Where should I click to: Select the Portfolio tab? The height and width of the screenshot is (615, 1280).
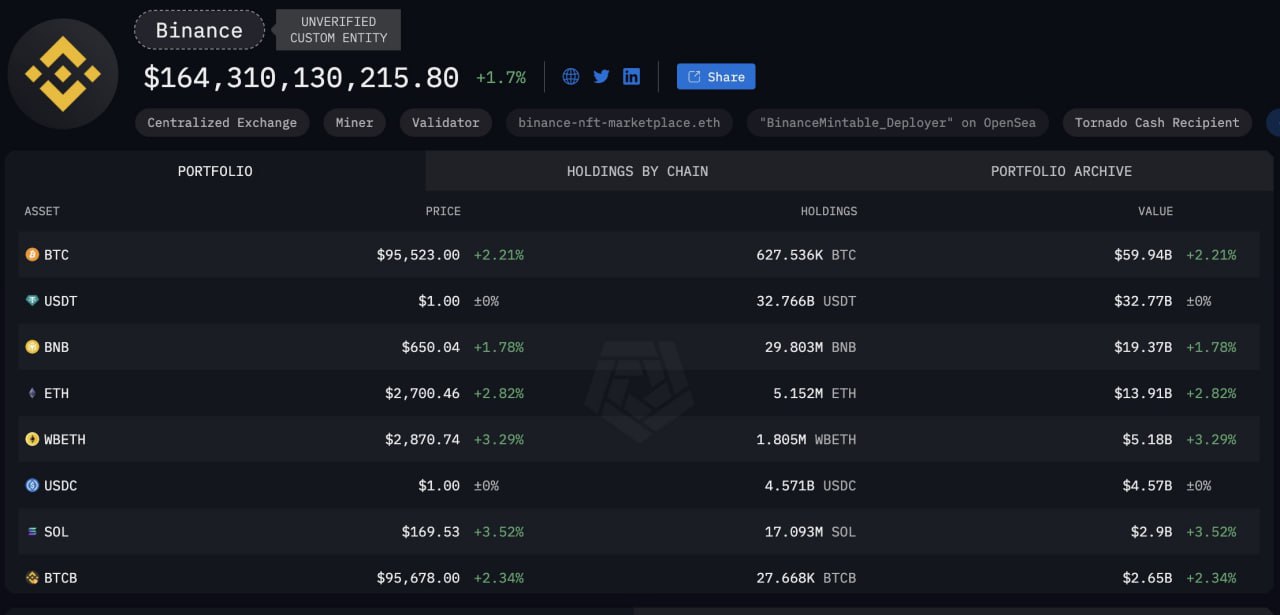[215, 171]
